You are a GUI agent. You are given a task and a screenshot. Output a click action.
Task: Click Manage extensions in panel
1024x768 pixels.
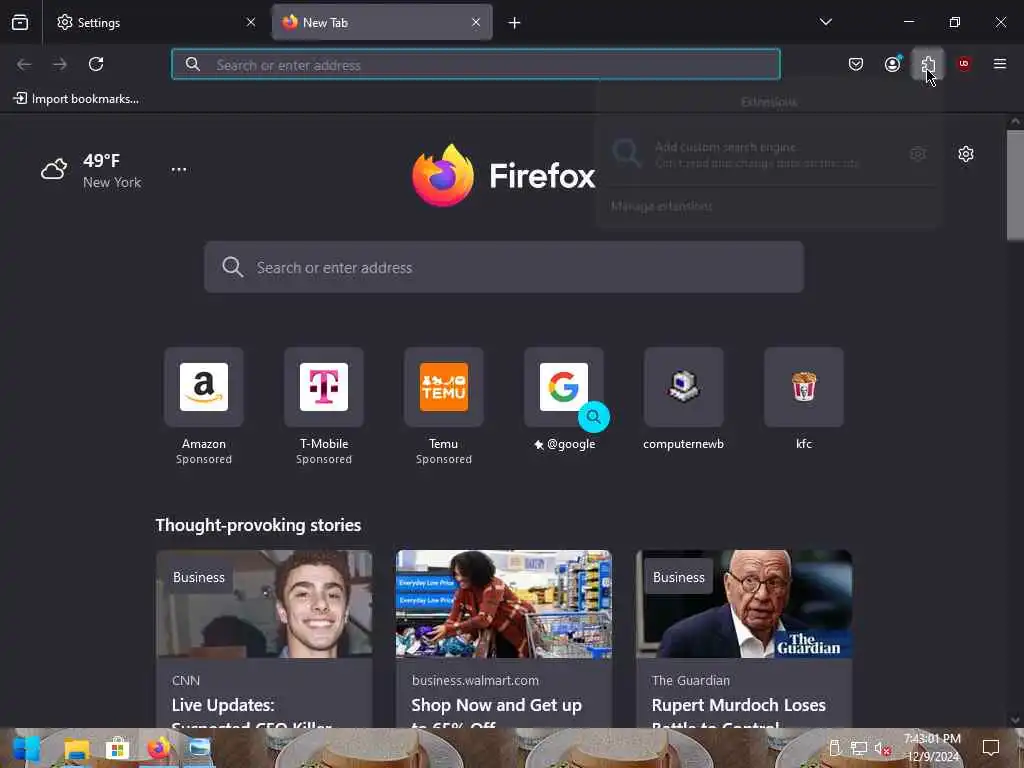tap(662, 206)
